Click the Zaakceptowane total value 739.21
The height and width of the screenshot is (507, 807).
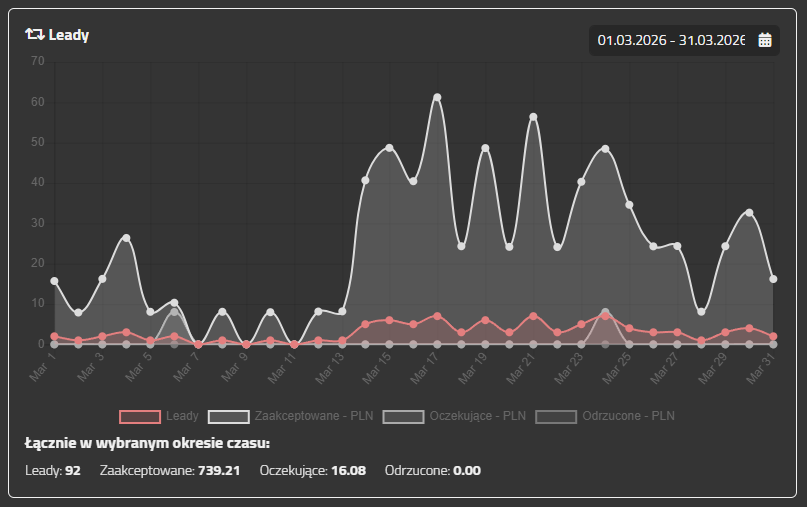click(x=216, y=470)
